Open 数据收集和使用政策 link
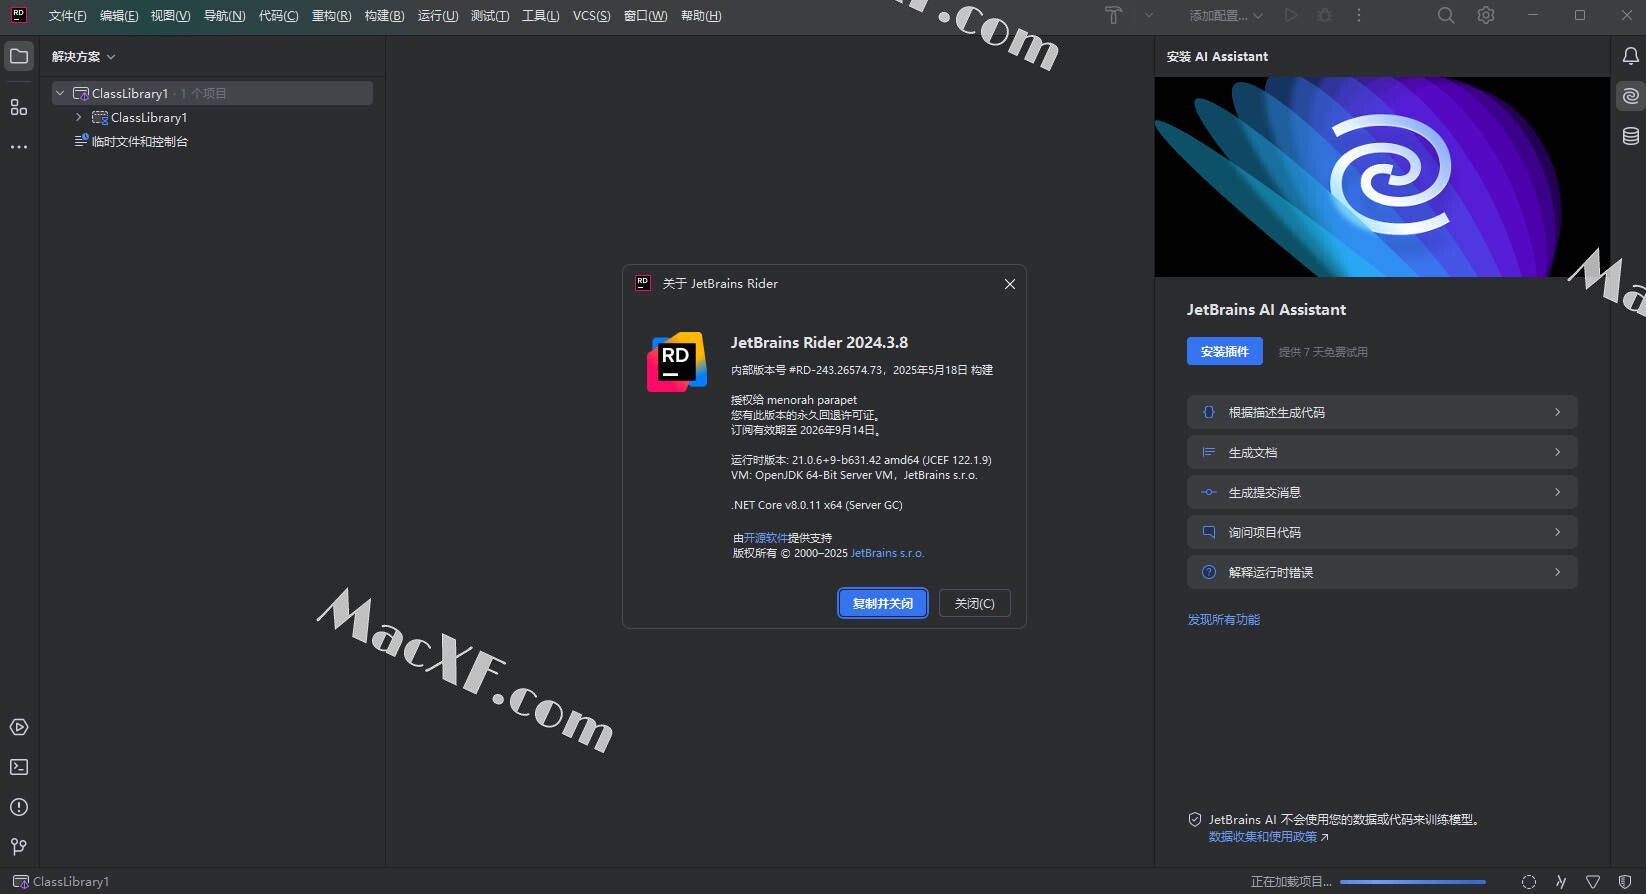Screen dimensions: 1646x894 click(x=1268, y=837)
